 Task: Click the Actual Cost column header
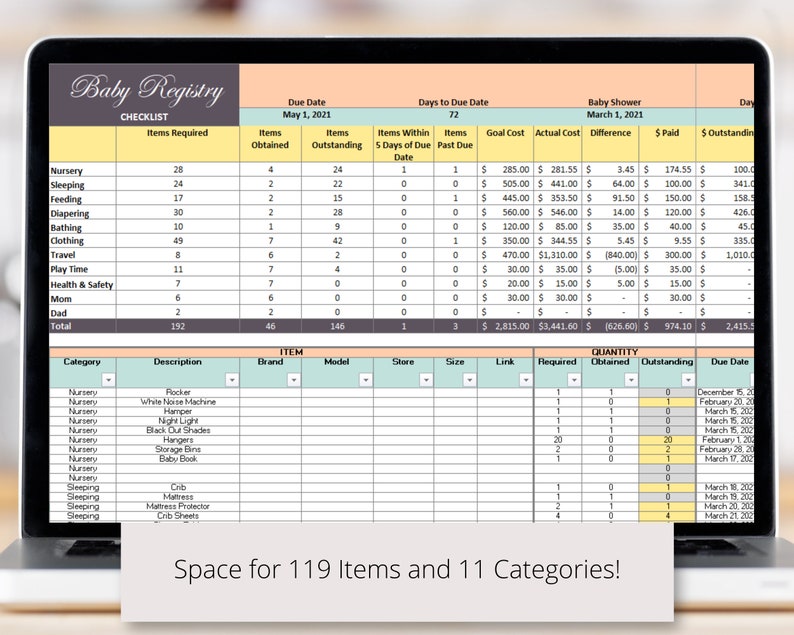tap(558, 144)
